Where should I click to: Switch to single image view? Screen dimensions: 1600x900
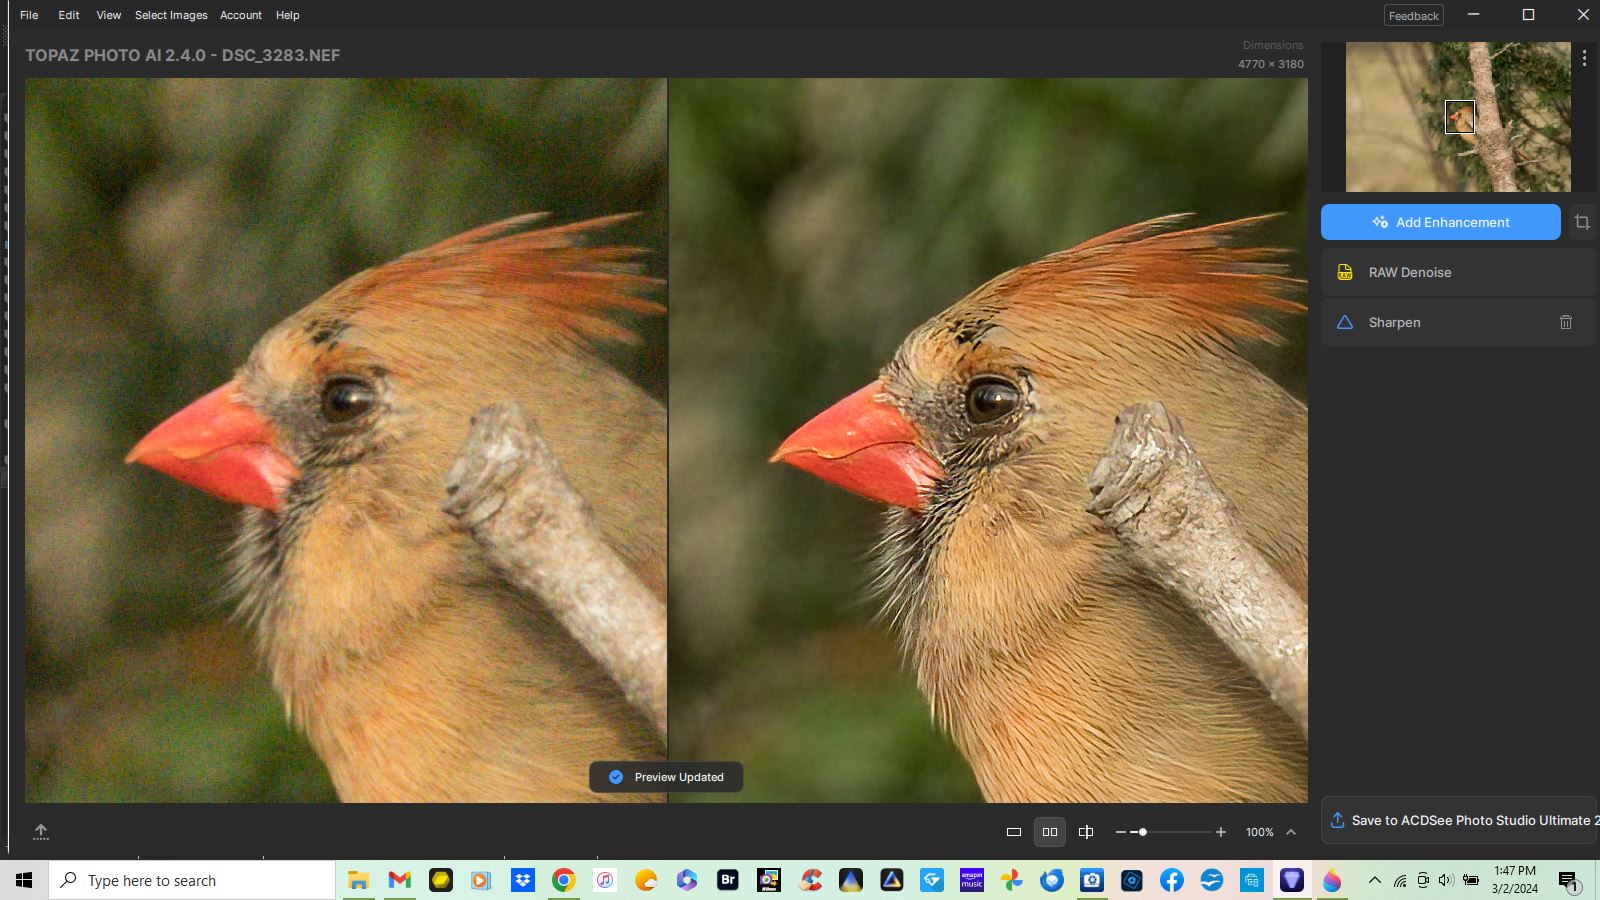click(x=1013, y=832)
